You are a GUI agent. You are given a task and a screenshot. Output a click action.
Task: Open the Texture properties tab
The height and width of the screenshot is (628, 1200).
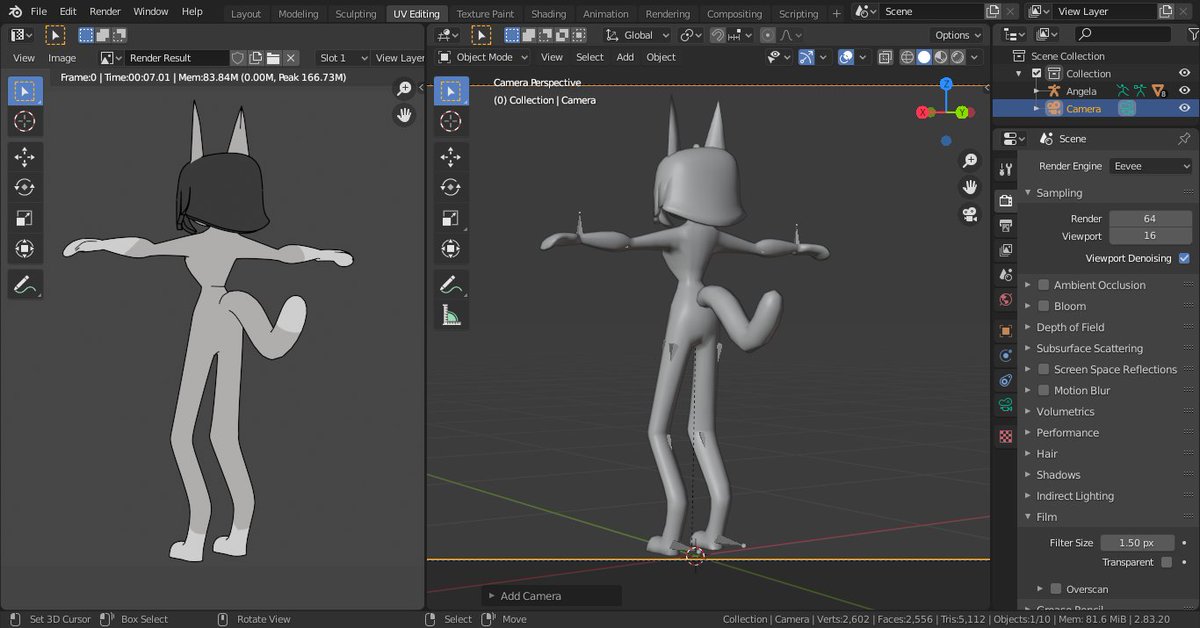click(x=1006, y=436)
